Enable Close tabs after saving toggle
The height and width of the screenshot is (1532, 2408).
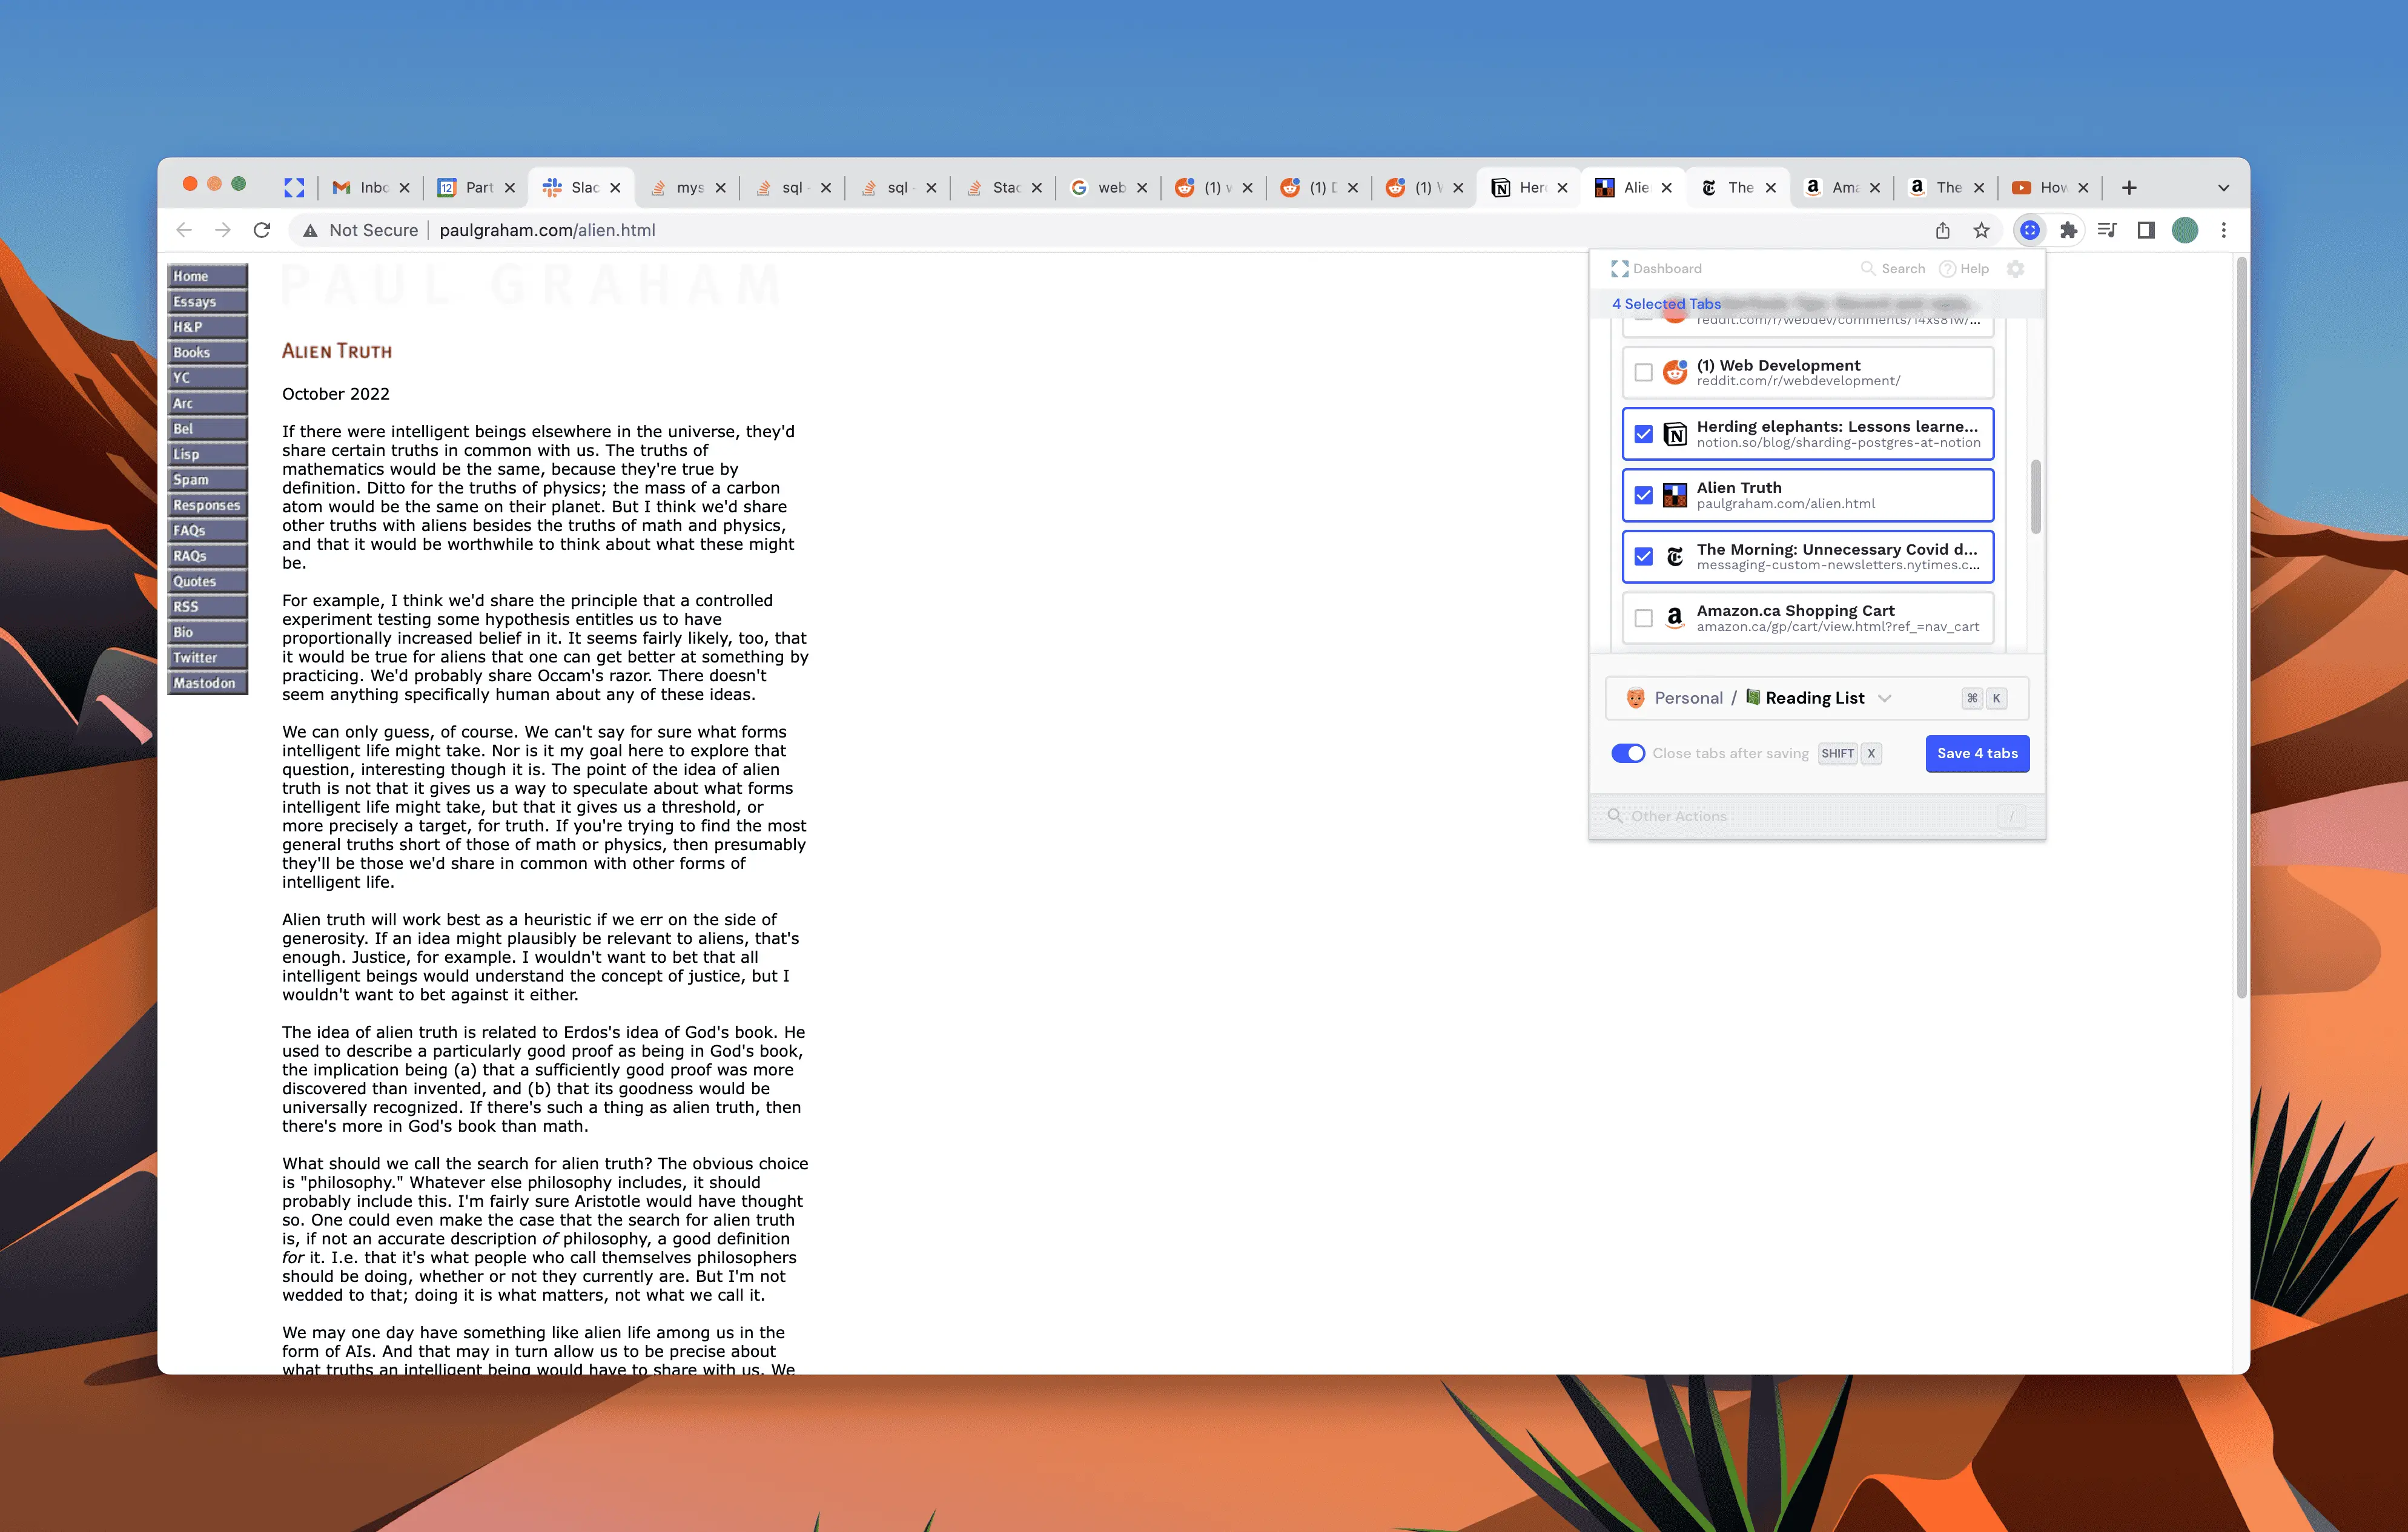coord(1629,753)
